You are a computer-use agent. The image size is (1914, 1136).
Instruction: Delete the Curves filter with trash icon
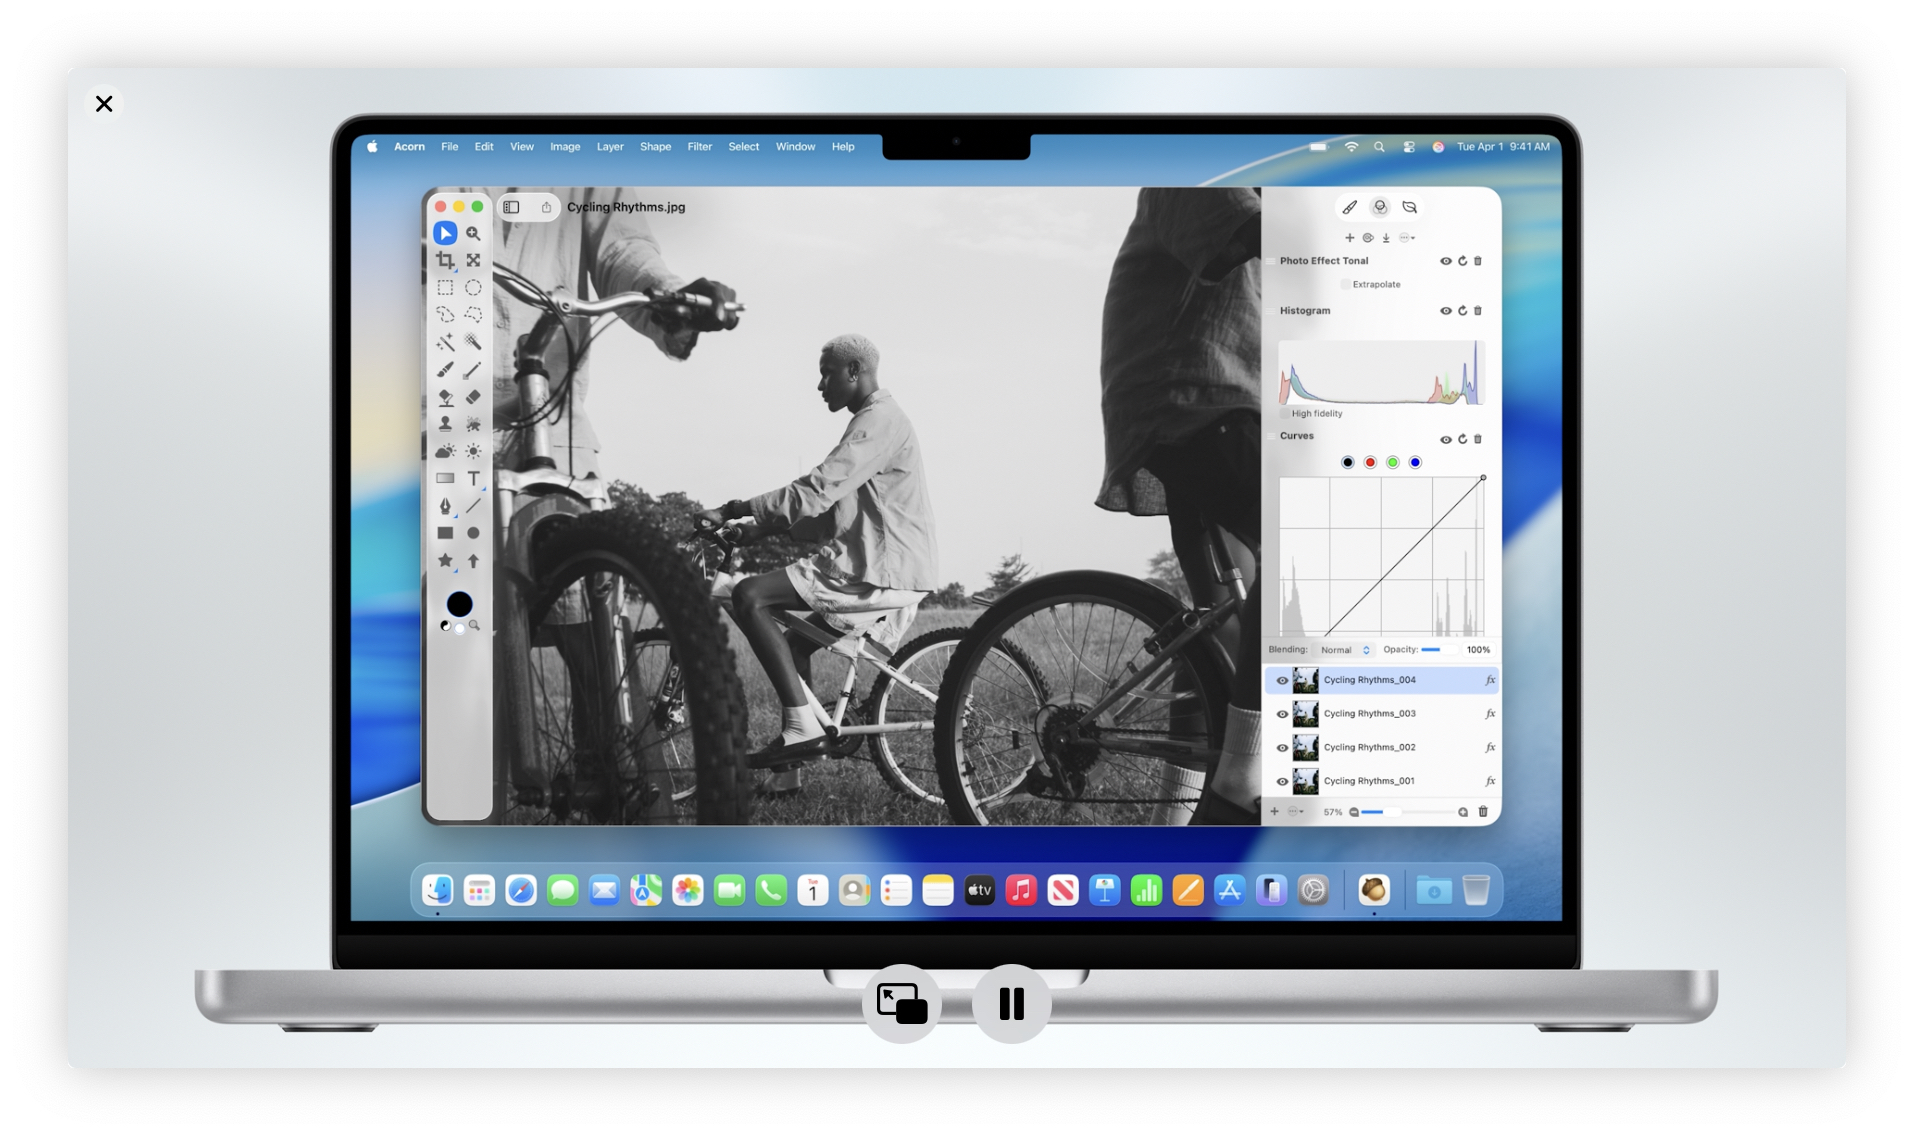point(1478,439)
